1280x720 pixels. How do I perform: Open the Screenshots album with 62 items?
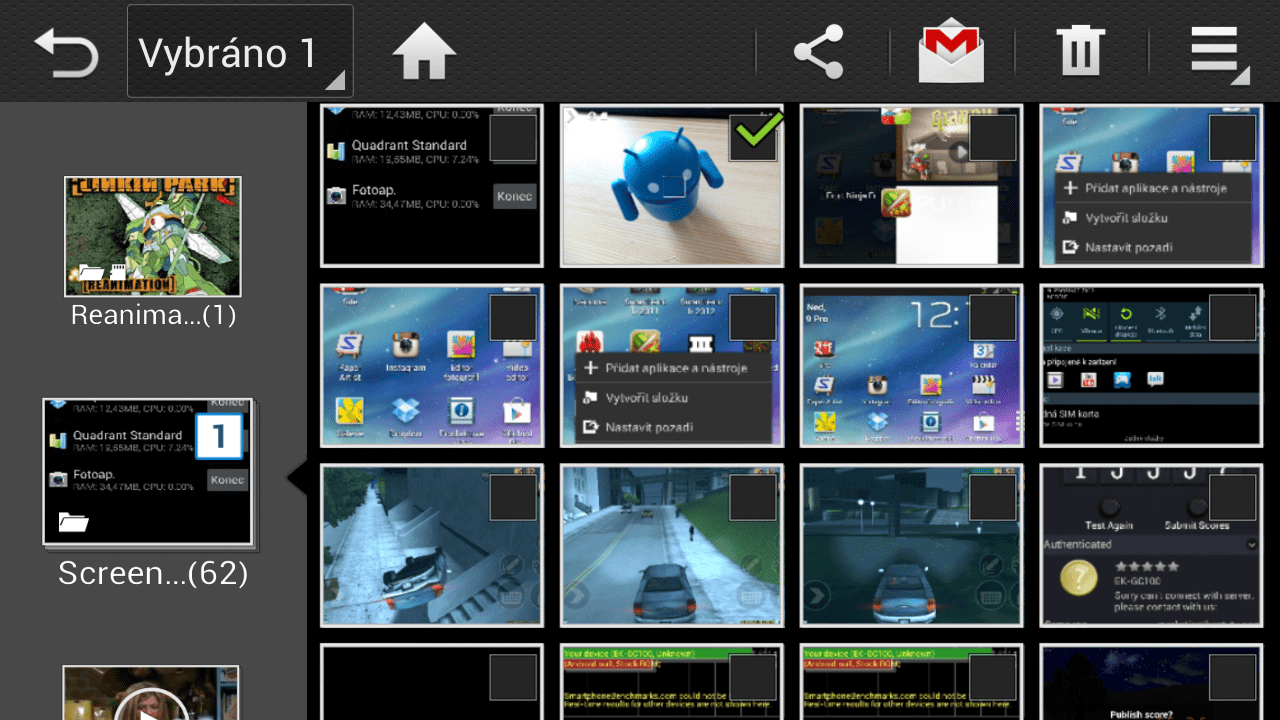[x=148, y=474]
